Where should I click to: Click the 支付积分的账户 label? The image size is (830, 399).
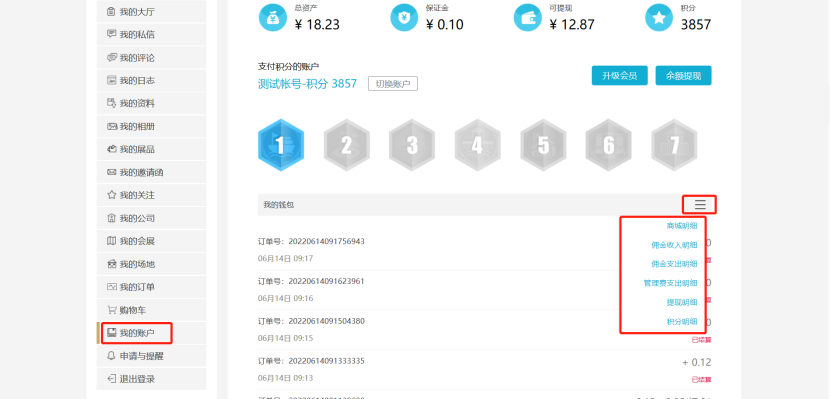pyautogui.click(x=288, y=66)
